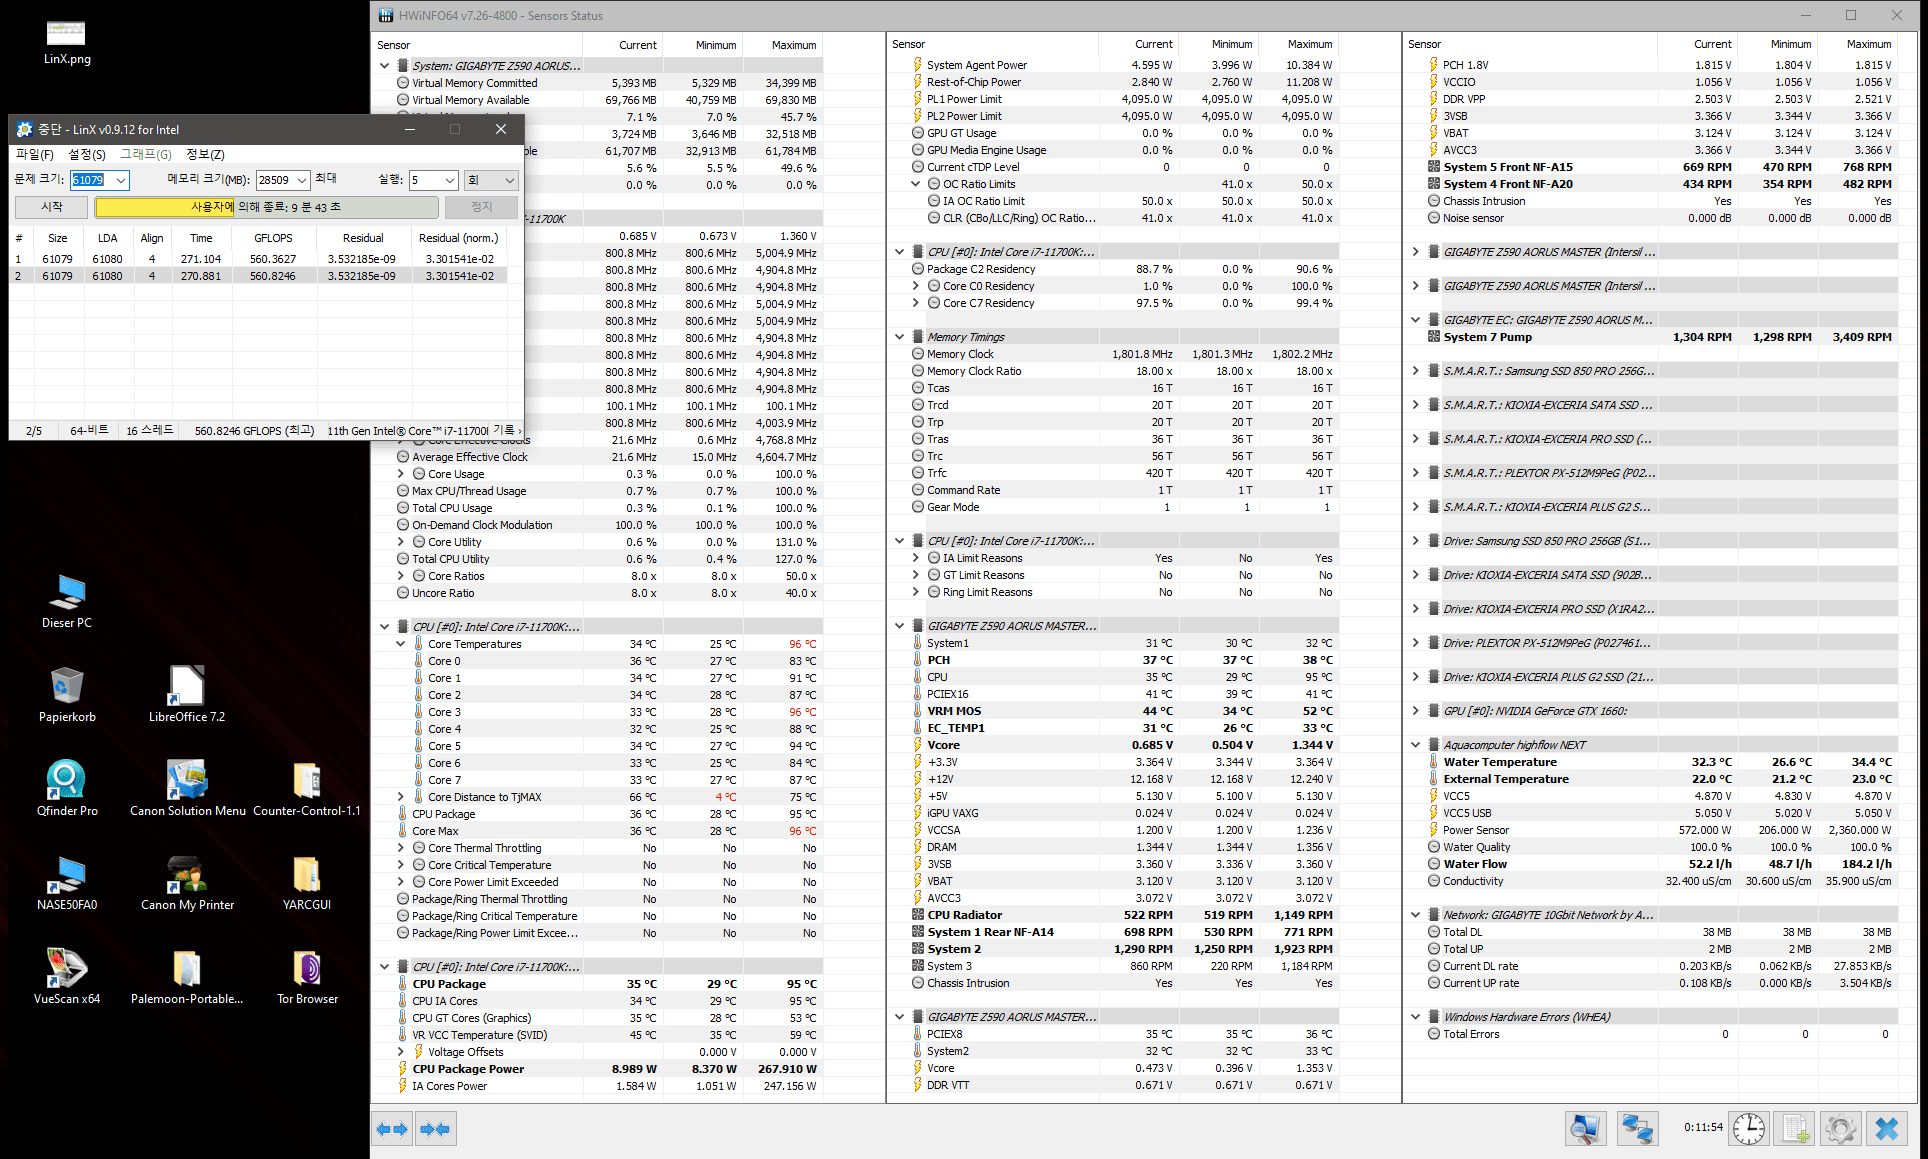Click the 0:11:54 elapsed time readout
This screenshot has width=1928, height=1159.
pos(1703,1127)
